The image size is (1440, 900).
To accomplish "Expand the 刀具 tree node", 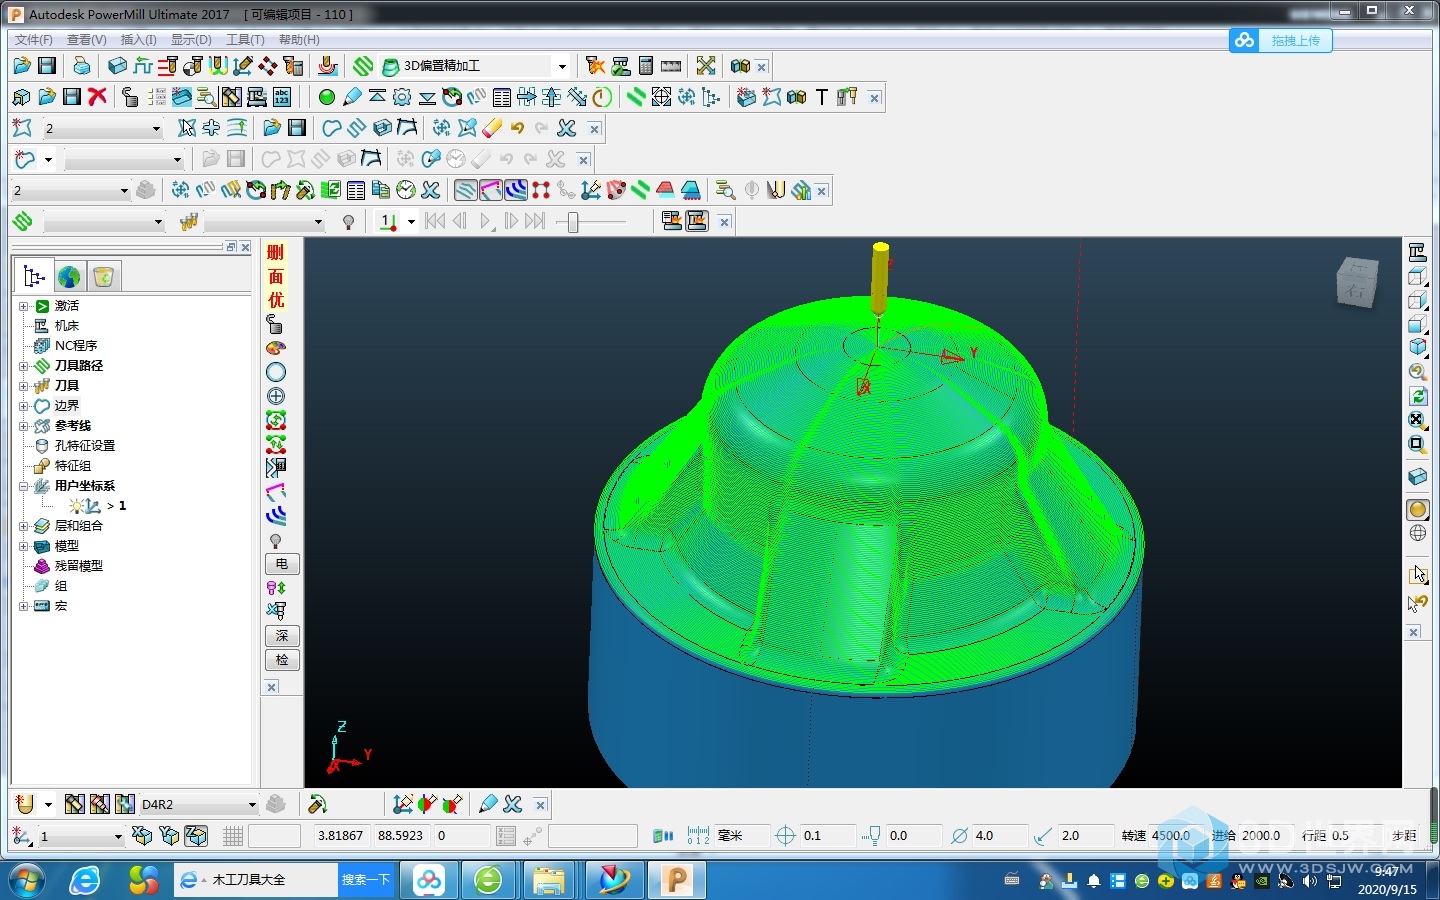I will [x=23, y=386].
